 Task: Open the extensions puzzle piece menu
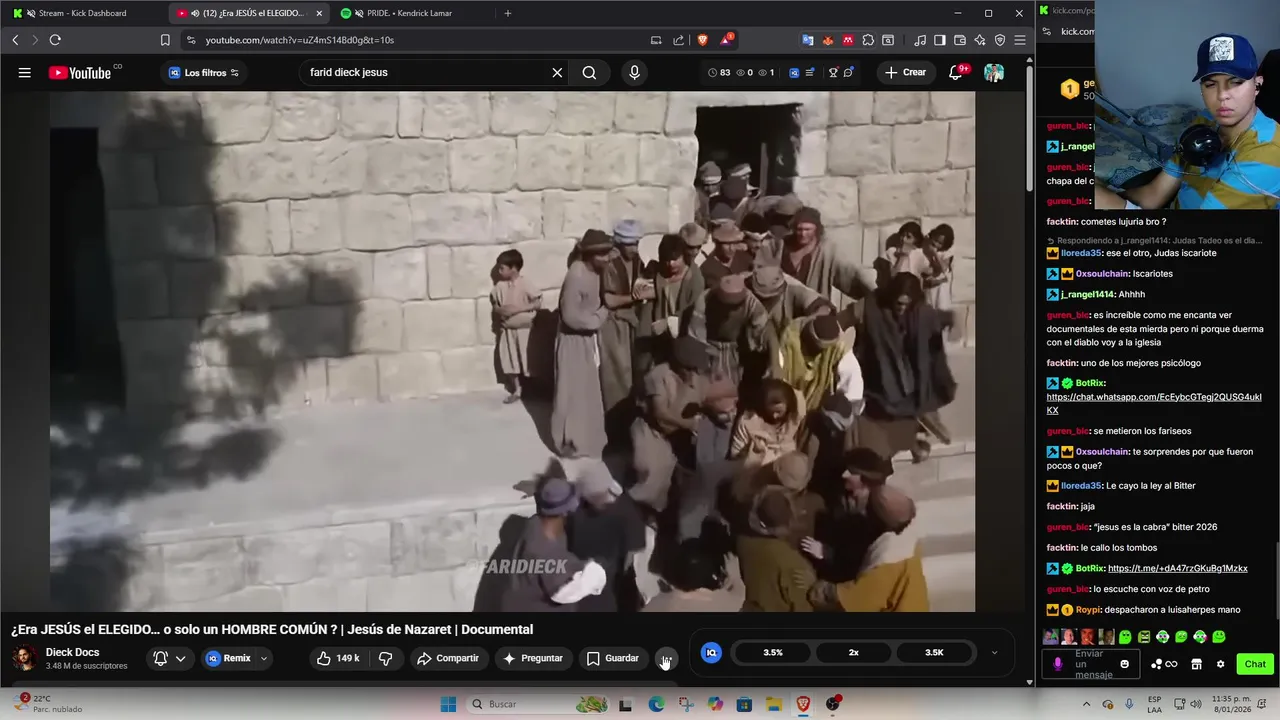pyautogui.click(x=868, y=40)
